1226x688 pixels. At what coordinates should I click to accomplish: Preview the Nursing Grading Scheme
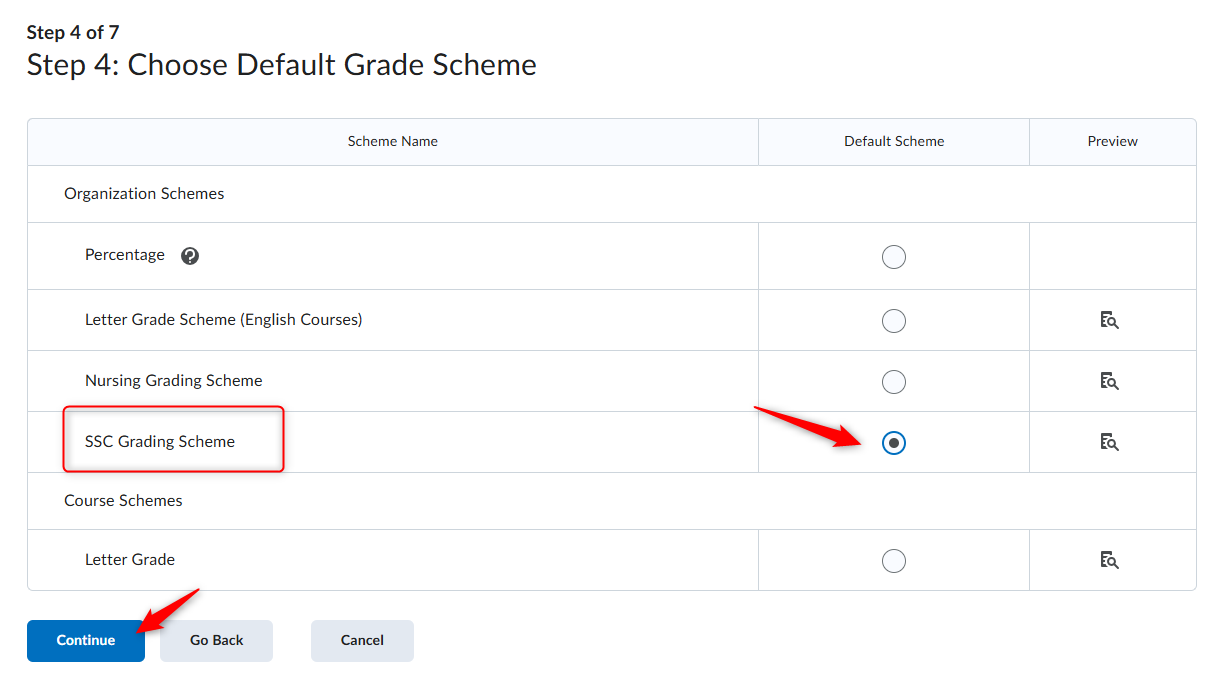1109,381
